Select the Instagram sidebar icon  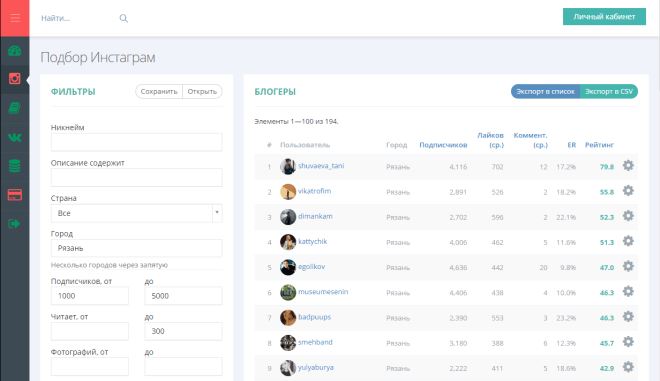pyautogui.click(x=15, y=78)
